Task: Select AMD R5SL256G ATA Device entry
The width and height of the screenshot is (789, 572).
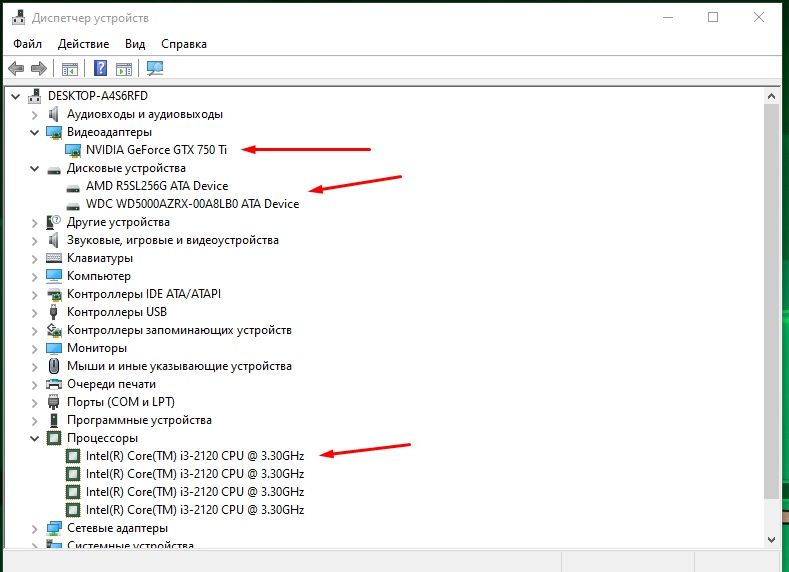Action: [x=157, y=186]
